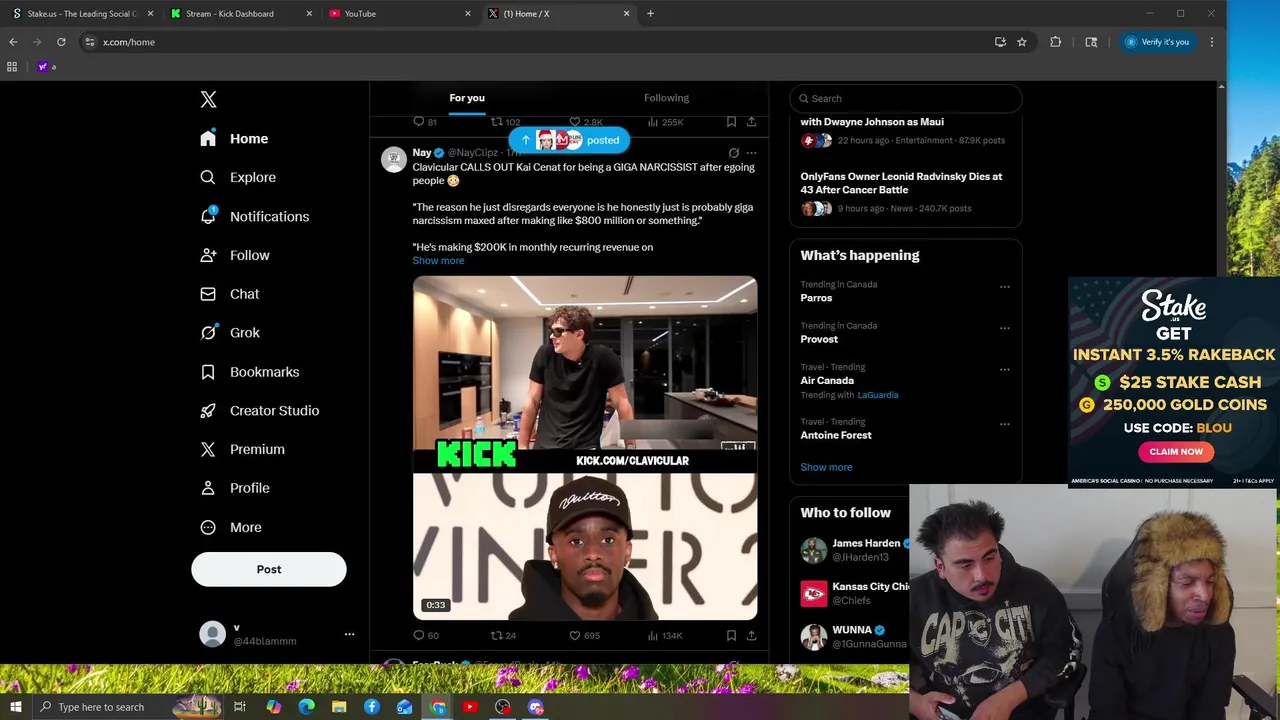1280x720 pixels.
Task: Go back in browser history
Action: [13, 42]
